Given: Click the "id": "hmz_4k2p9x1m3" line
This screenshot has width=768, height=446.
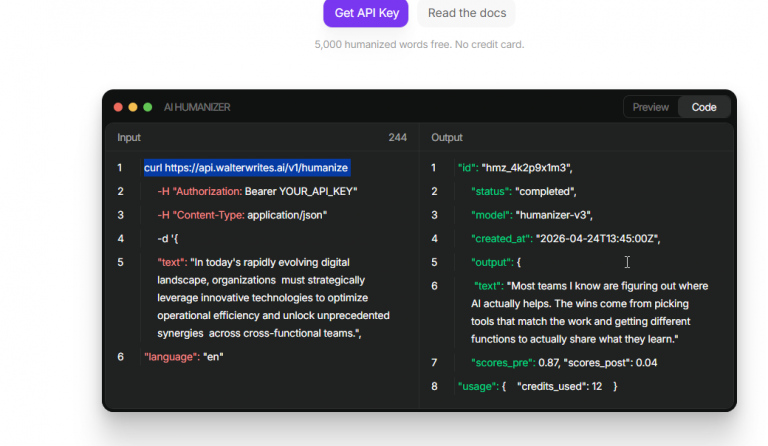Looking at the screenshot, I should [x=515, y=168].
